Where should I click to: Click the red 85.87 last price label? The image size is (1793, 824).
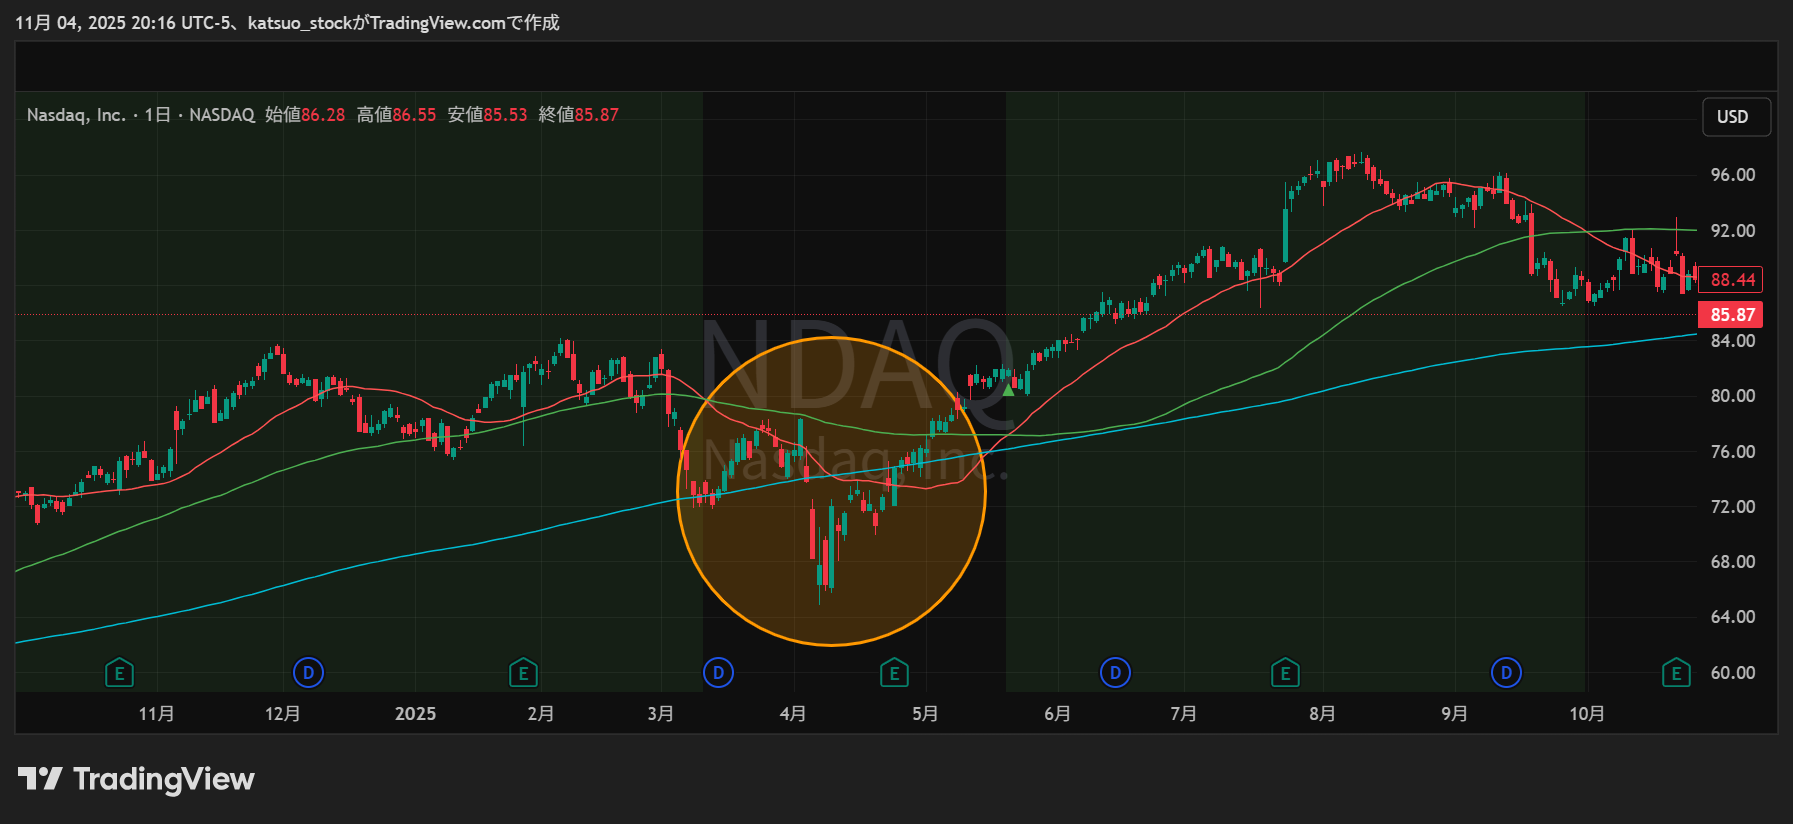tap(1732, 315)
